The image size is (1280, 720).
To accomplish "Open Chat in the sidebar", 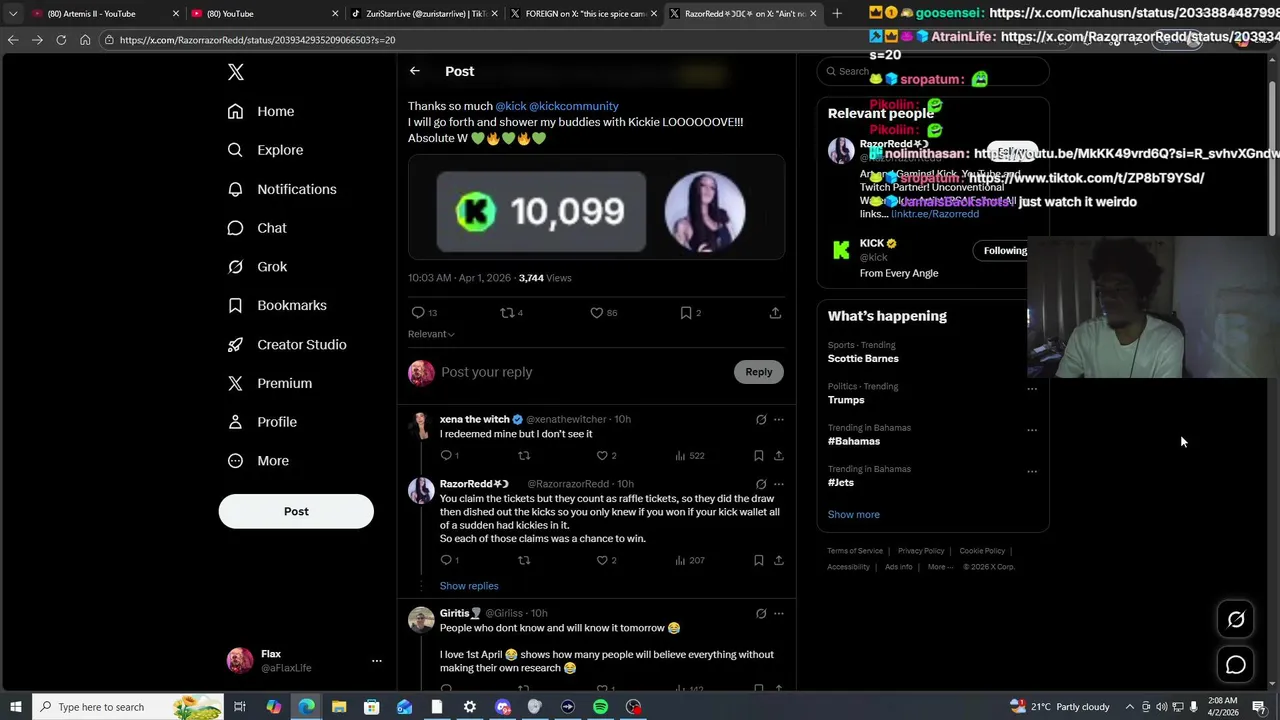I will pyautogui.click(x=257, y=228).
